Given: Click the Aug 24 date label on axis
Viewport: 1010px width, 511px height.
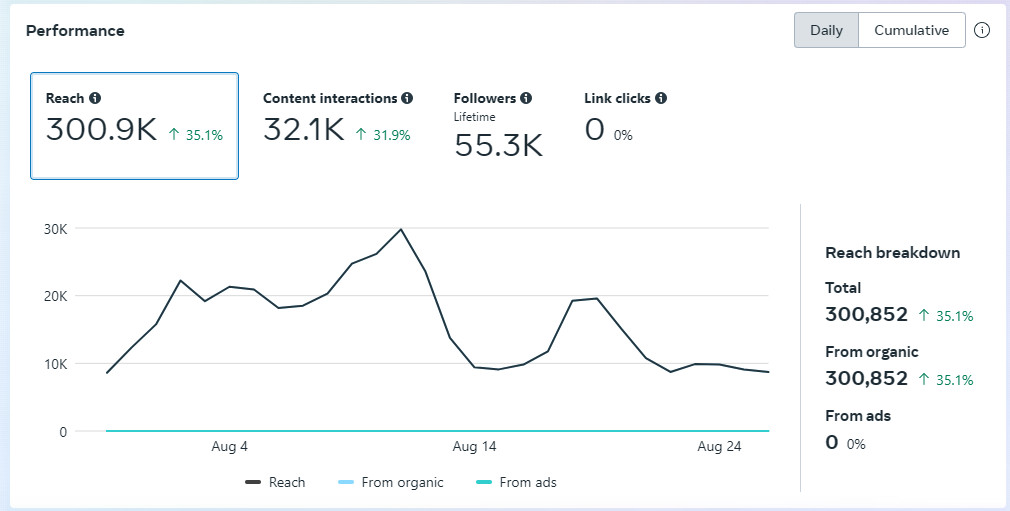Looking at the screenshot, I should (719, 446).
